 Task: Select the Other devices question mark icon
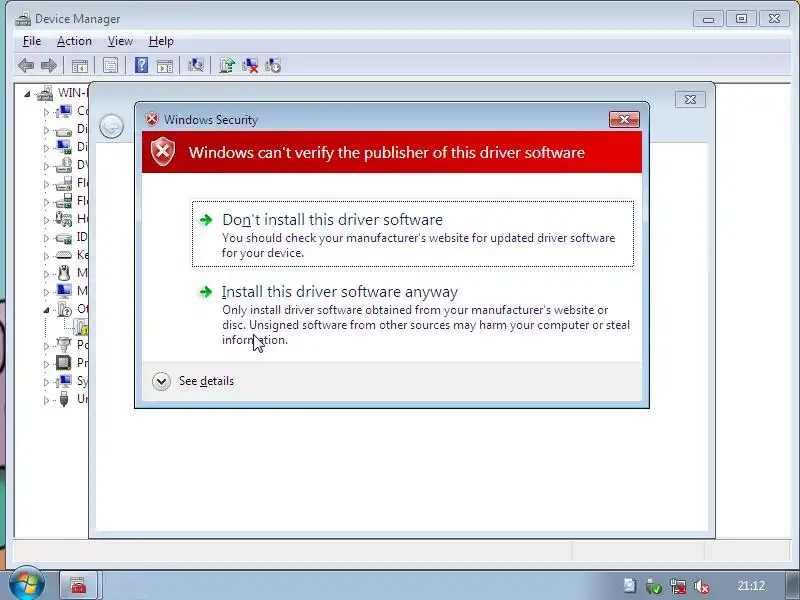(x=64, y=309)
